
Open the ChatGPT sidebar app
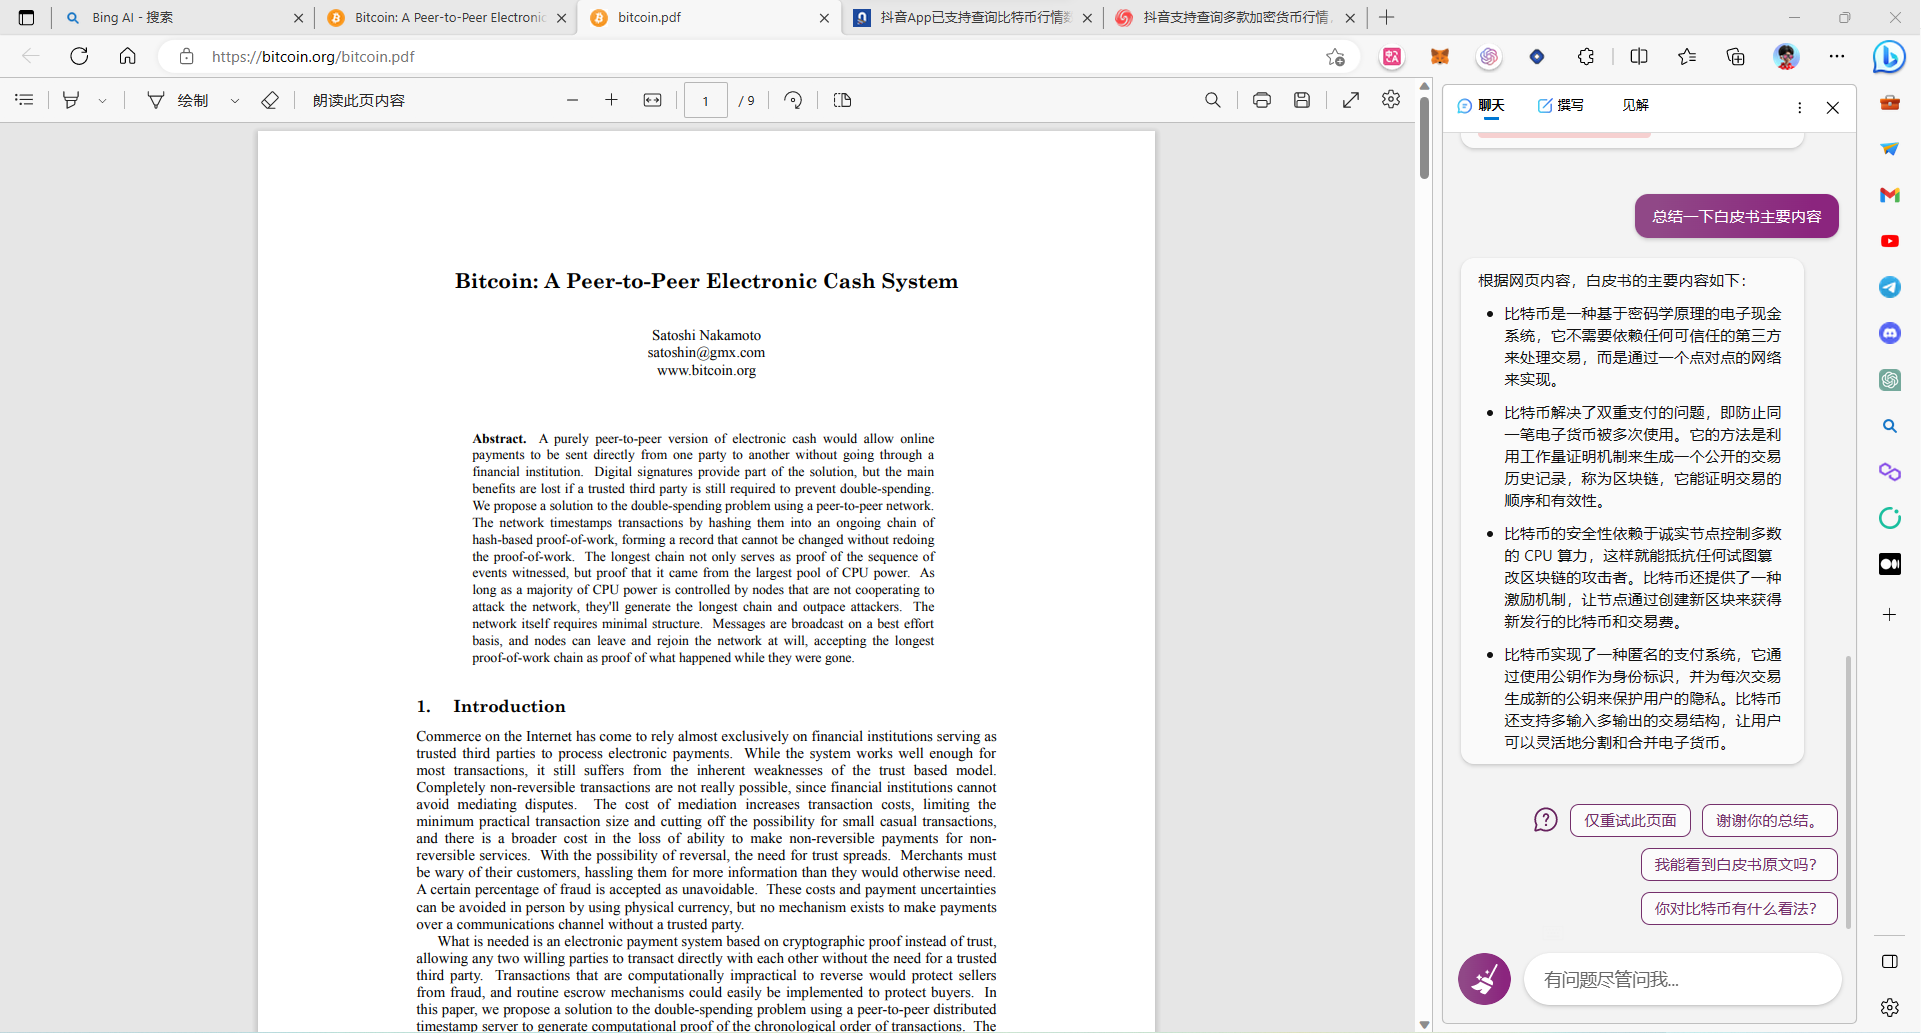point(1890,380)
